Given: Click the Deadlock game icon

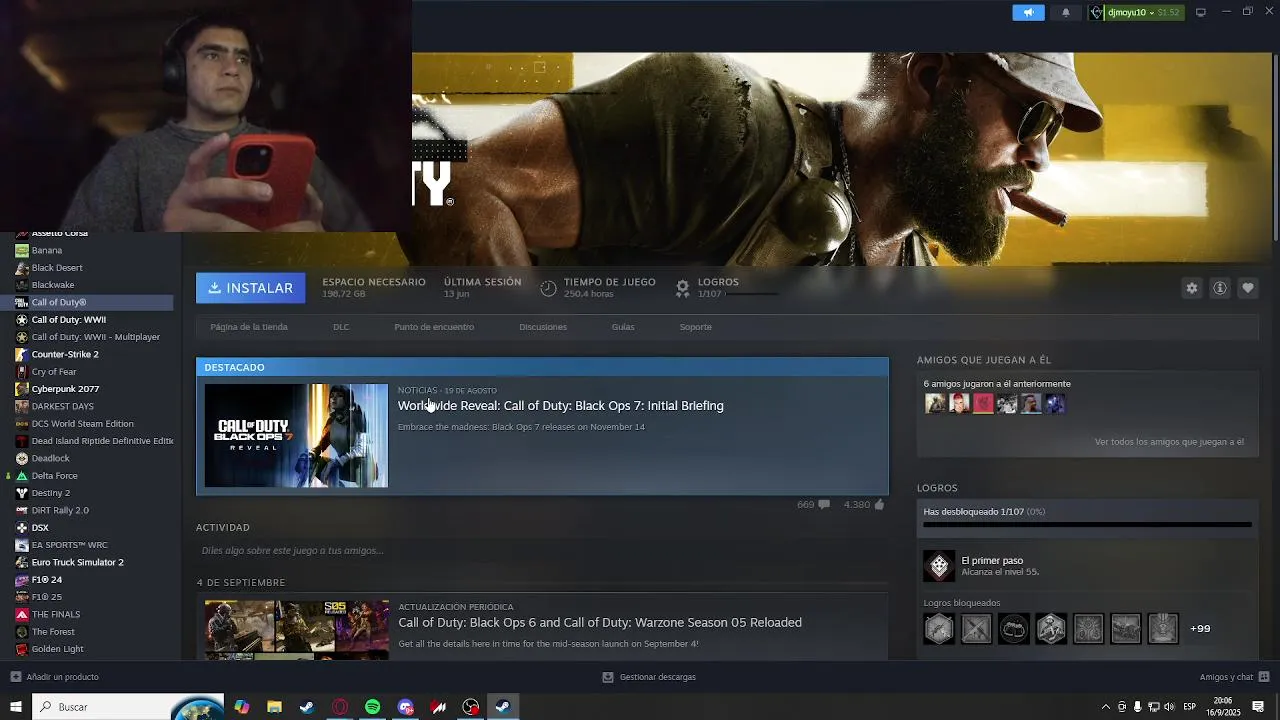Looking at the screenshot, I should [x=22, y=458].
